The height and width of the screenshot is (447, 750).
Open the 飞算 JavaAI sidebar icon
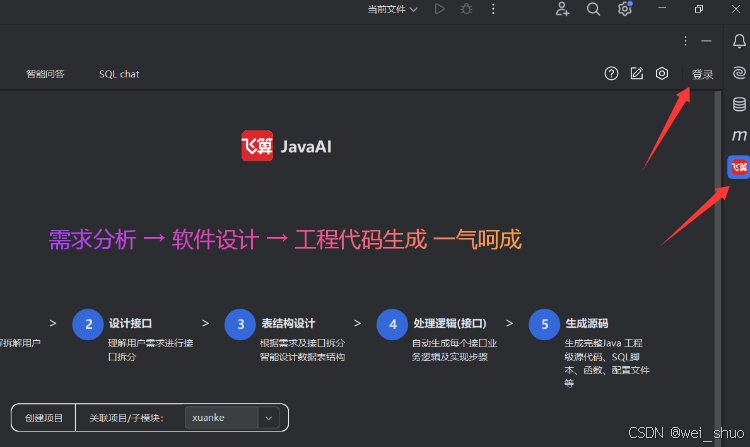(739, 167)
